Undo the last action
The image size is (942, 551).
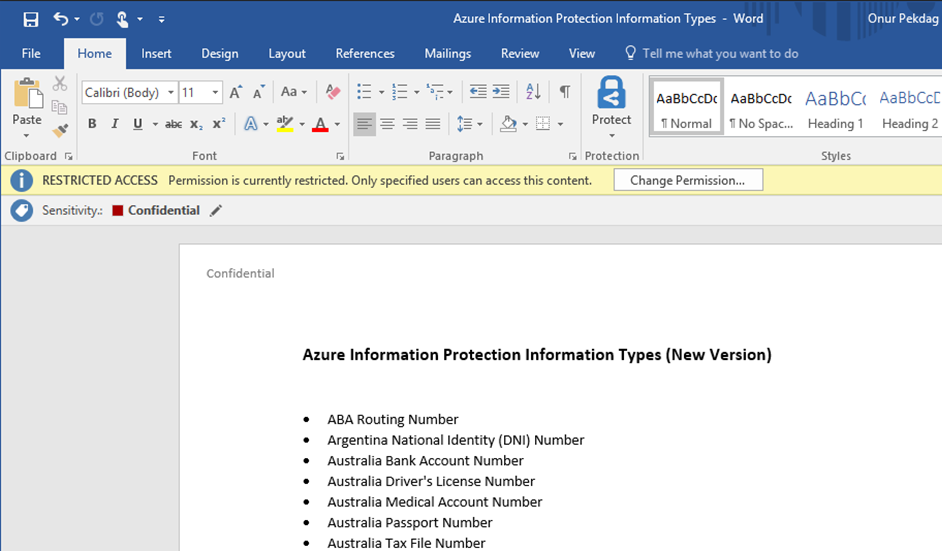tap(61, 19)
